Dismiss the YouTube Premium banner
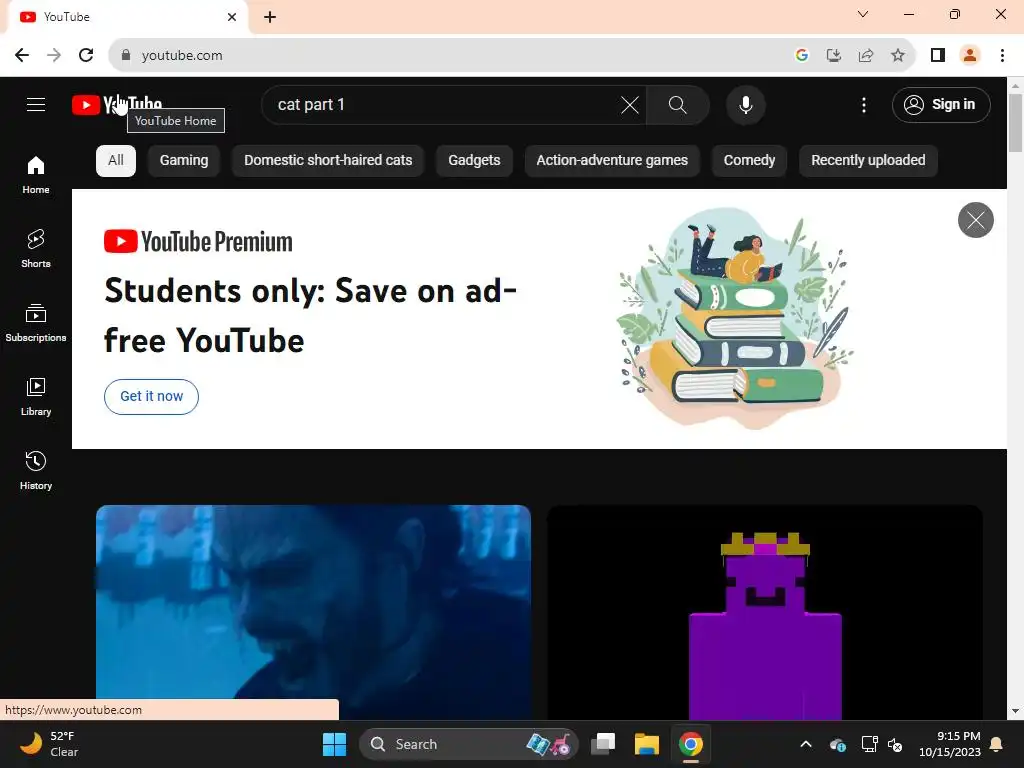The image size is (1024, 768). click(976, 220)
